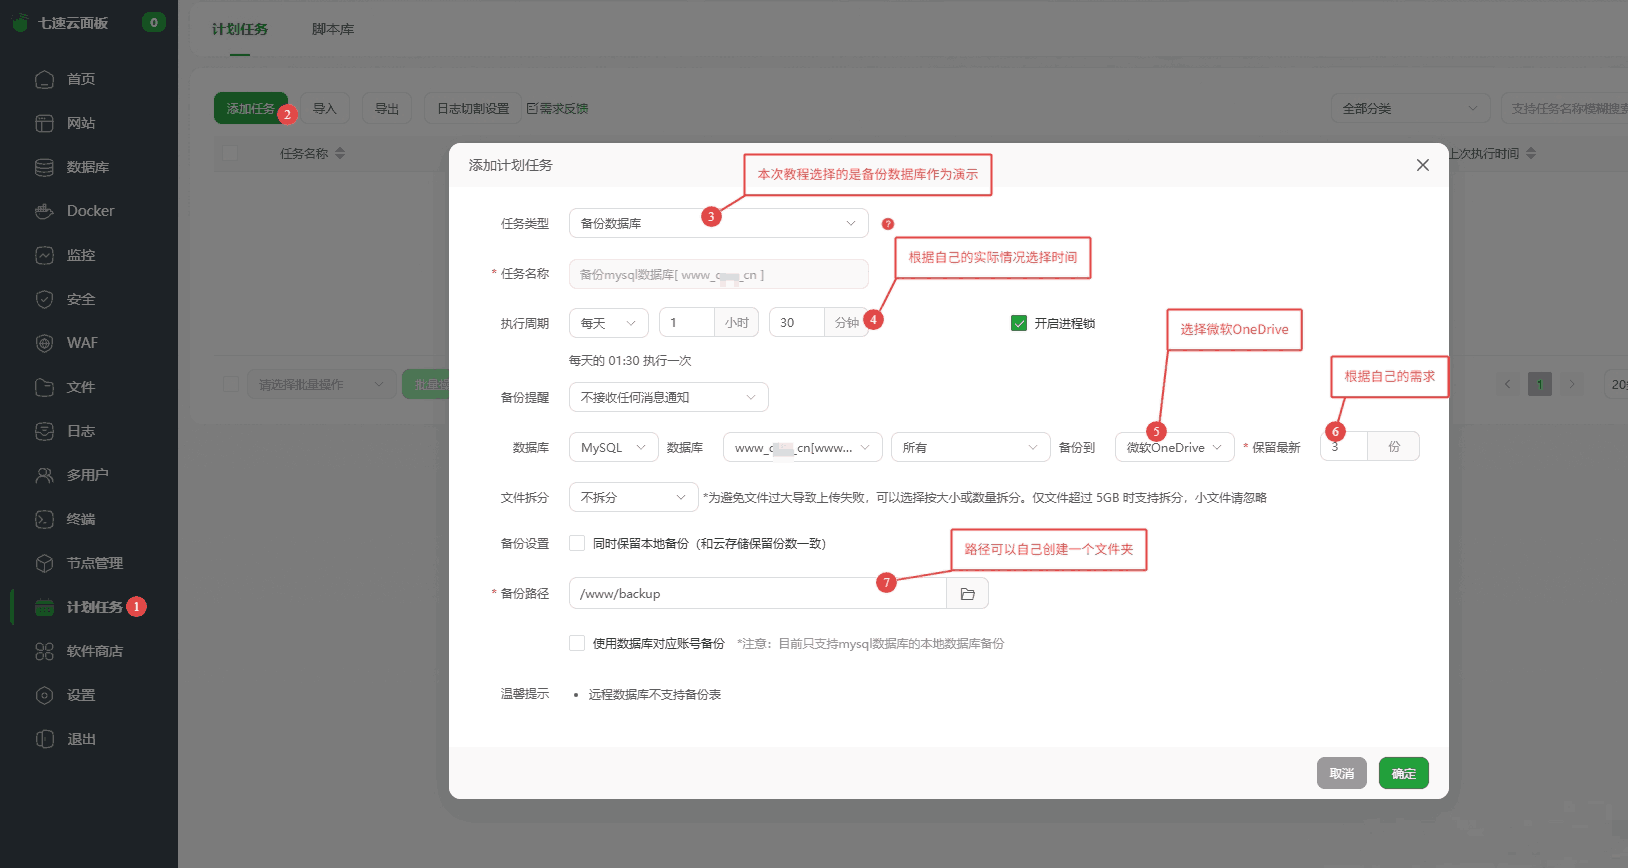Click the 监控 monitoring icon in sidebar

[x=44, y=255]
